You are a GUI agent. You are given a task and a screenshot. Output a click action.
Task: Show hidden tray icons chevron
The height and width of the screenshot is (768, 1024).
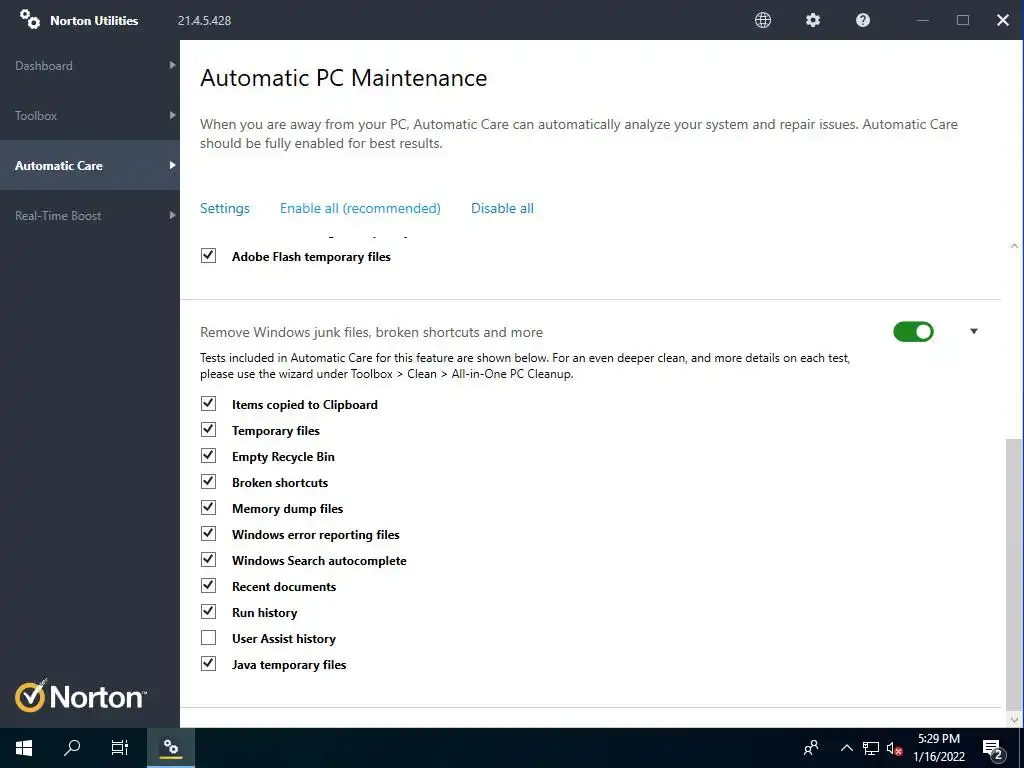click(846, 748)
